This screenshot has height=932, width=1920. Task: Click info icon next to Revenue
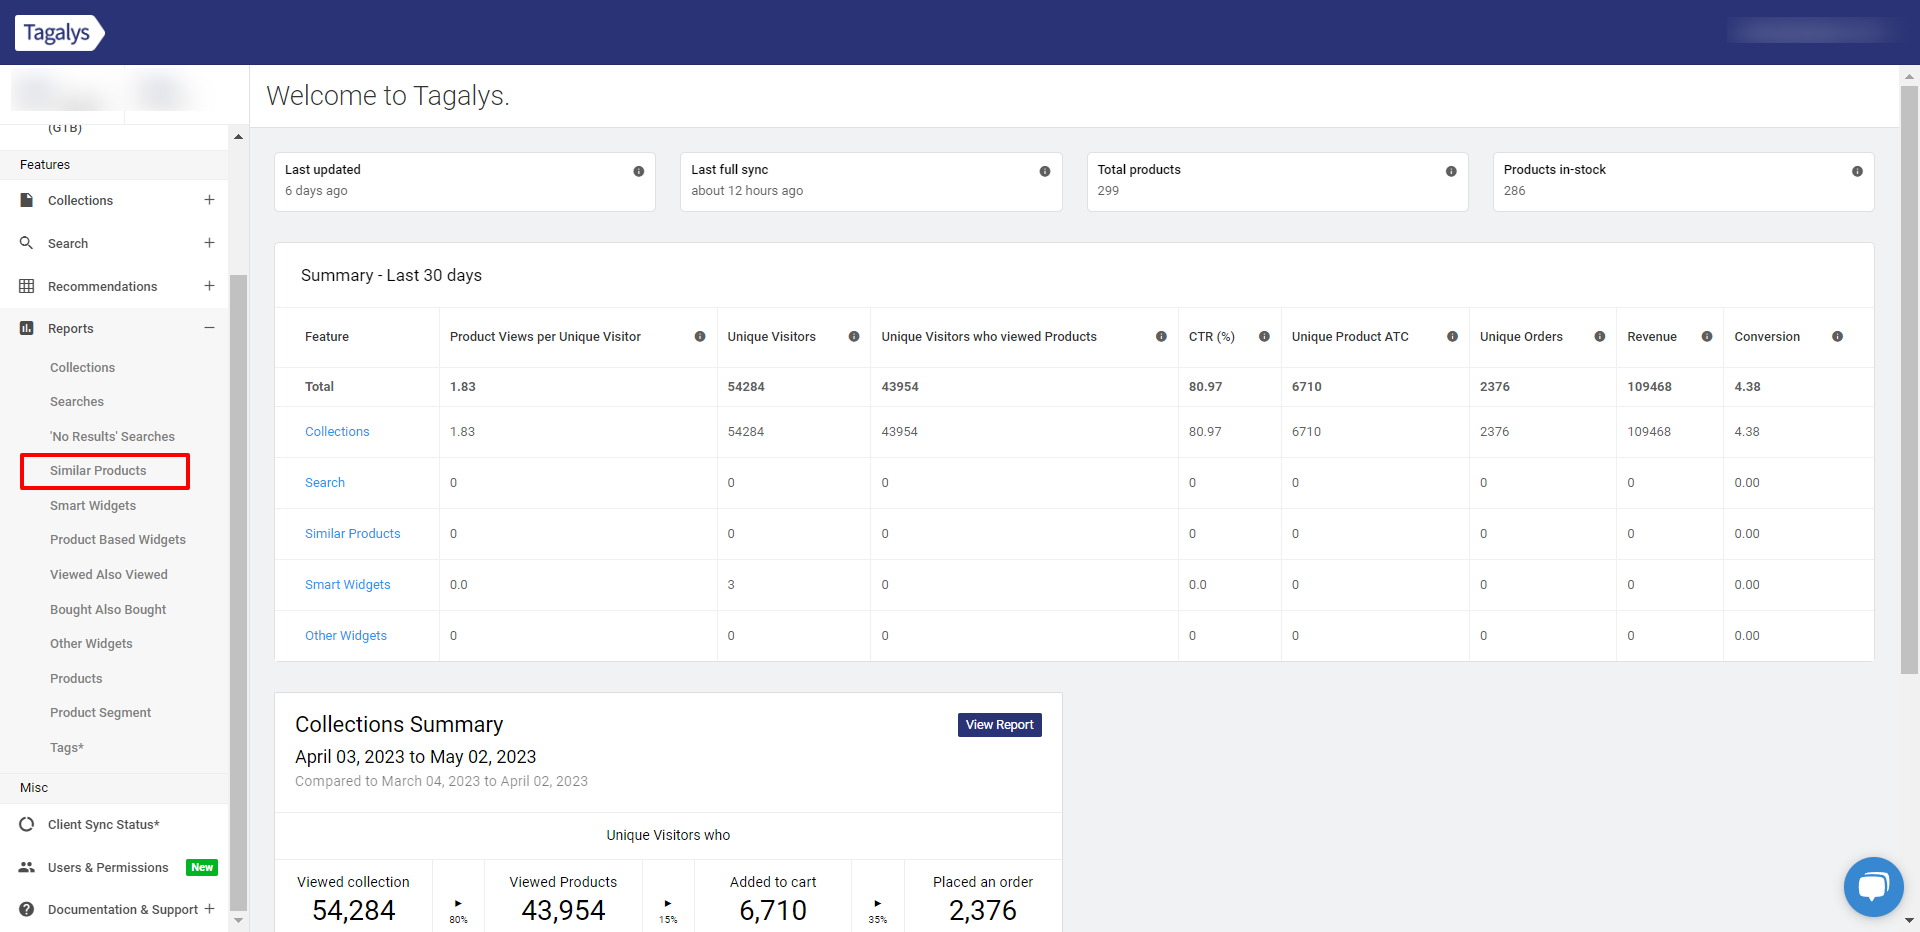click(1707, 336)
